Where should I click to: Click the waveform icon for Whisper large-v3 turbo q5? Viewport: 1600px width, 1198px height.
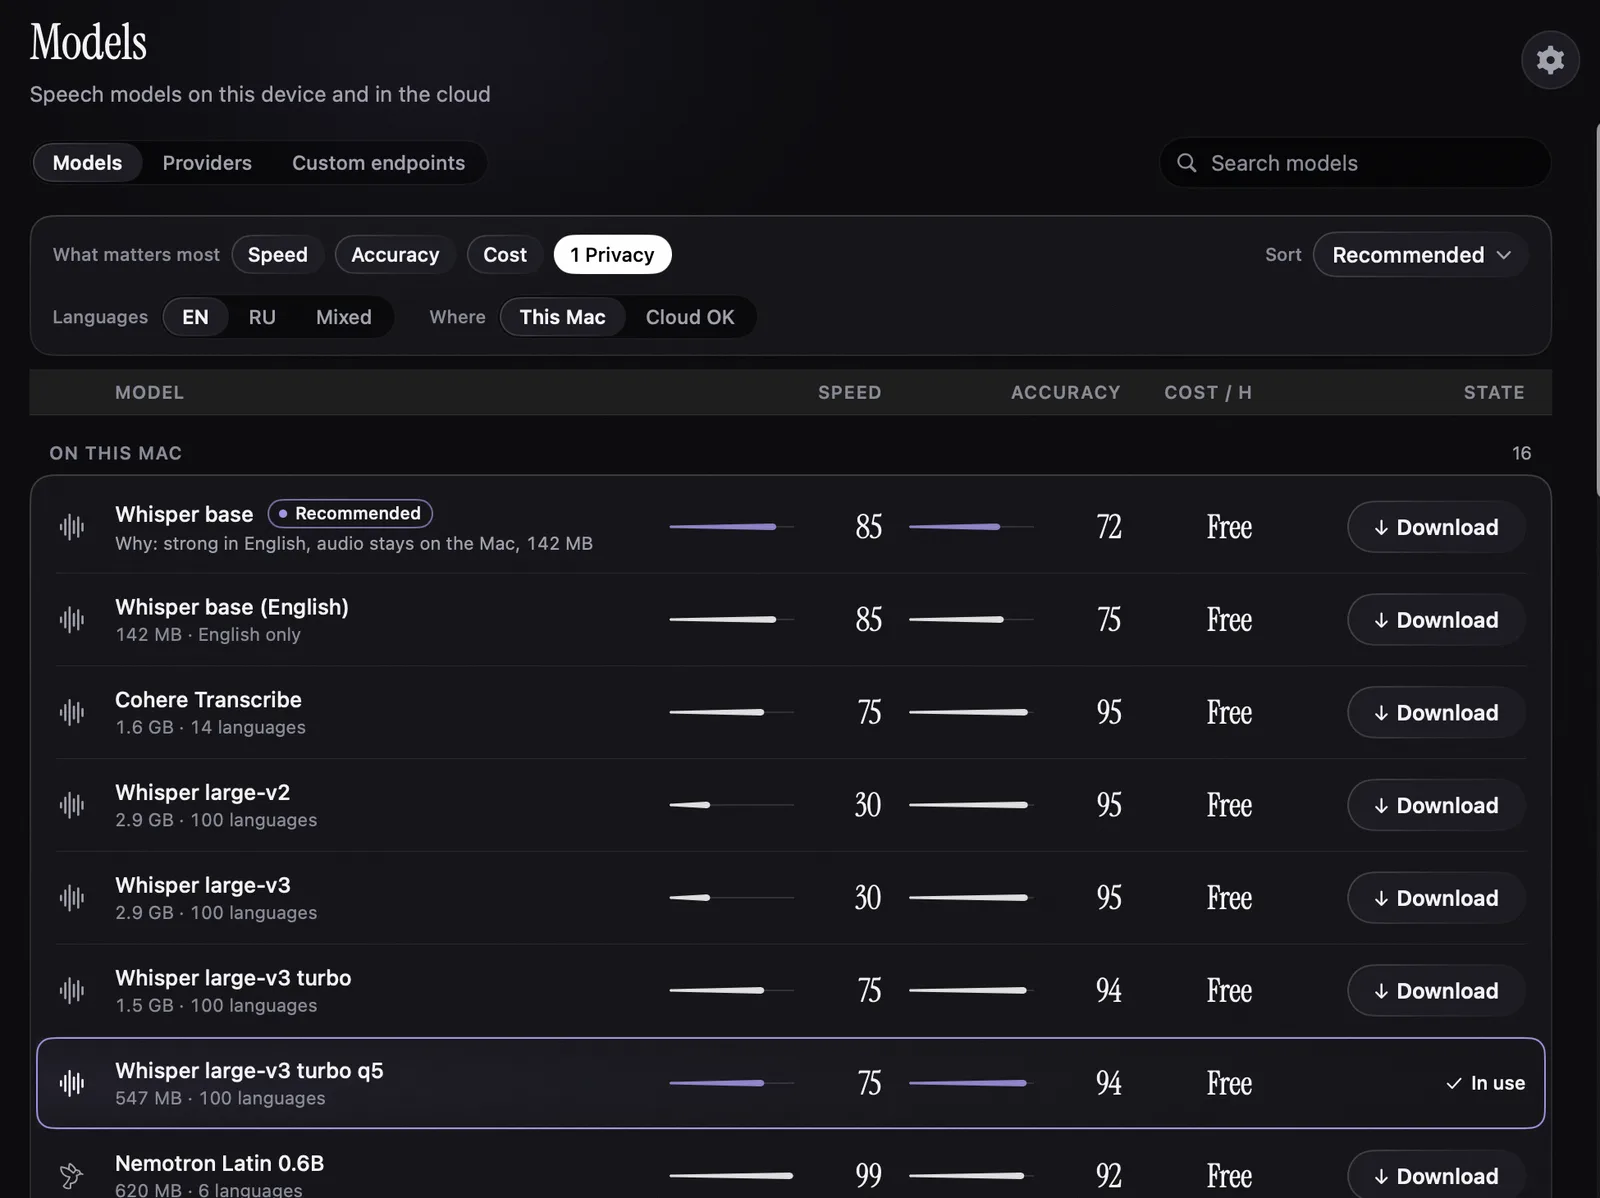(x=72, y=1083)
